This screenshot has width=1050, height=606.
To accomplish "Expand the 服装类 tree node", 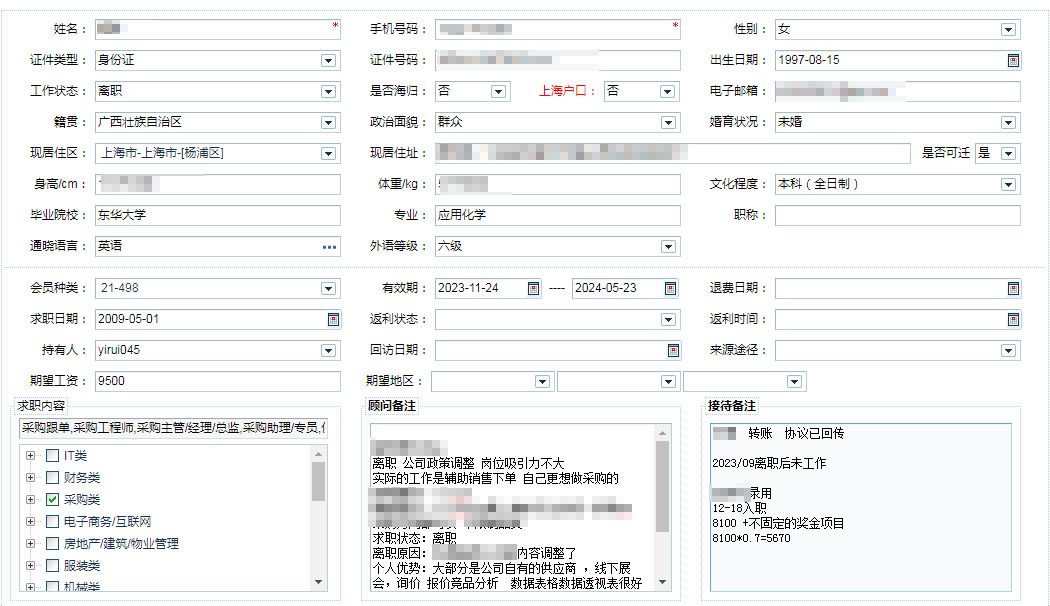I will [30, 566].
